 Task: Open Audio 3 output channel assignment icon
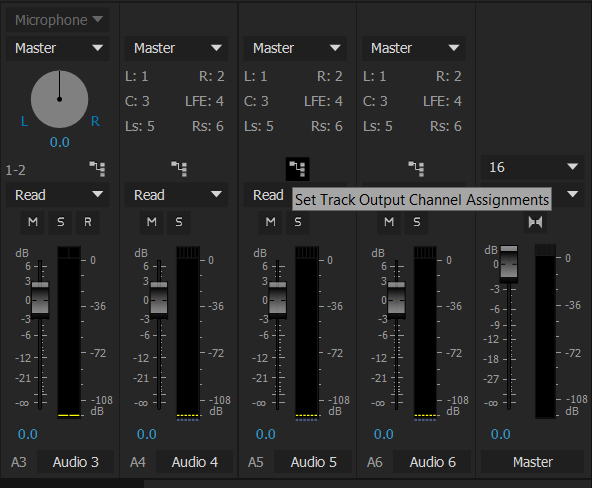pyautogui.click(x=98, y=169)
